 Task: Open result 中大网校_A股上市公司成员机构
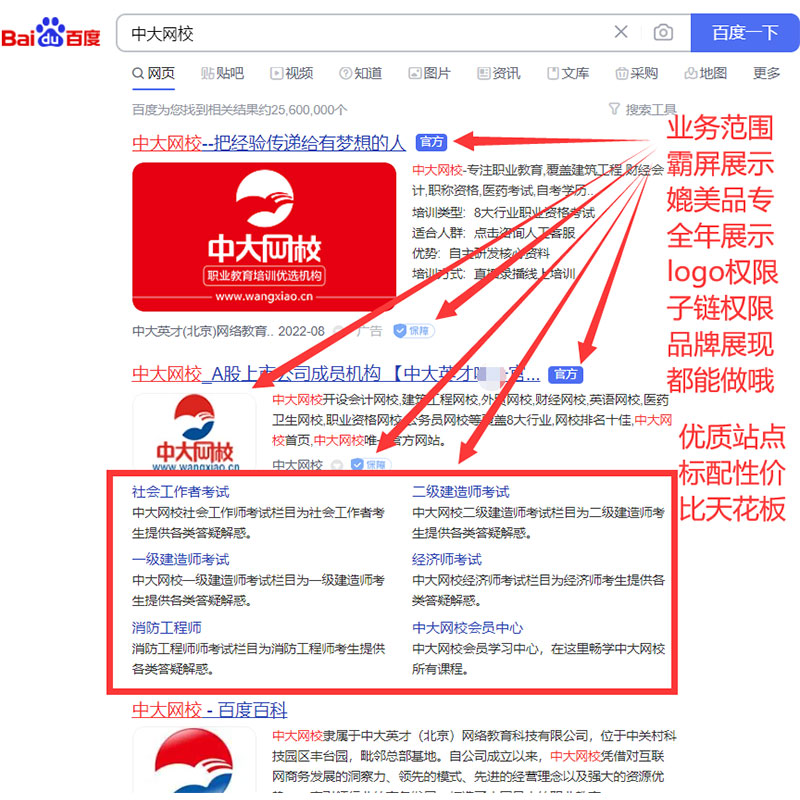336,374
